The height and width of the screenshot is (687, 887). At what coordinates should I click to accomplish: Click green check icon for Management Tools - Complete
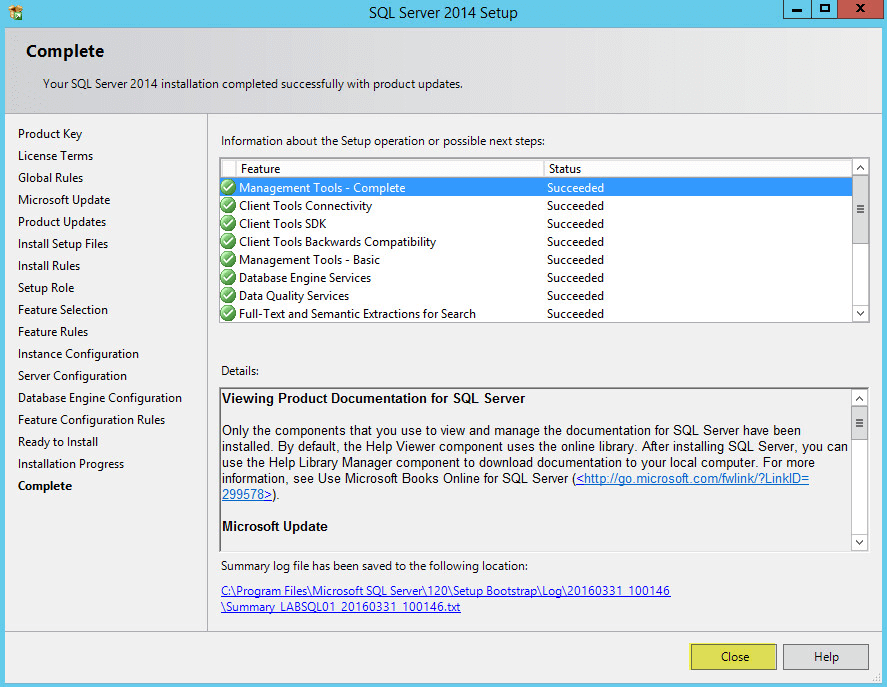pyautogui.click(x=228, y=187)
